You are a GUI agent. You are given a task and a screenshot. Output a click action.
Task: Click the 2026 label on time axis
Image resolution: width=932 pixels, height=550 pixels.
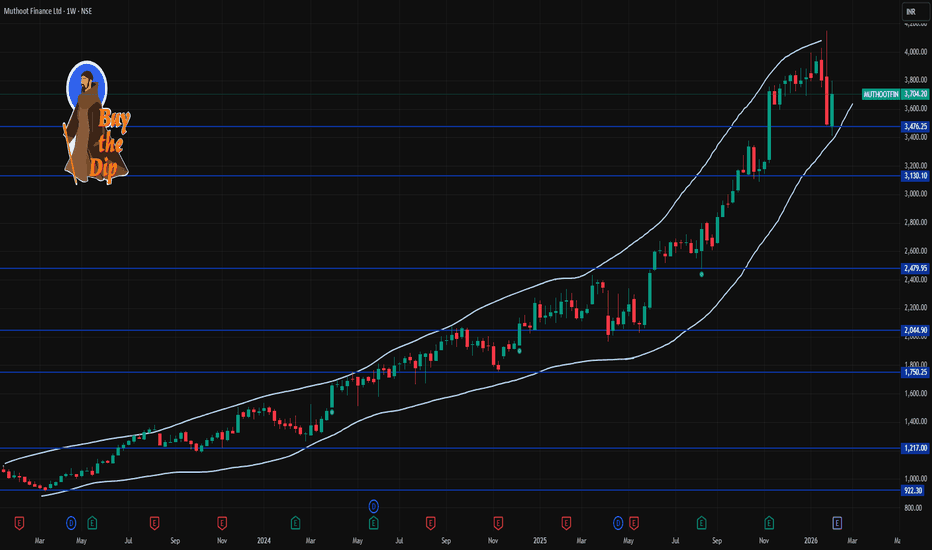[x=811, y=540]
